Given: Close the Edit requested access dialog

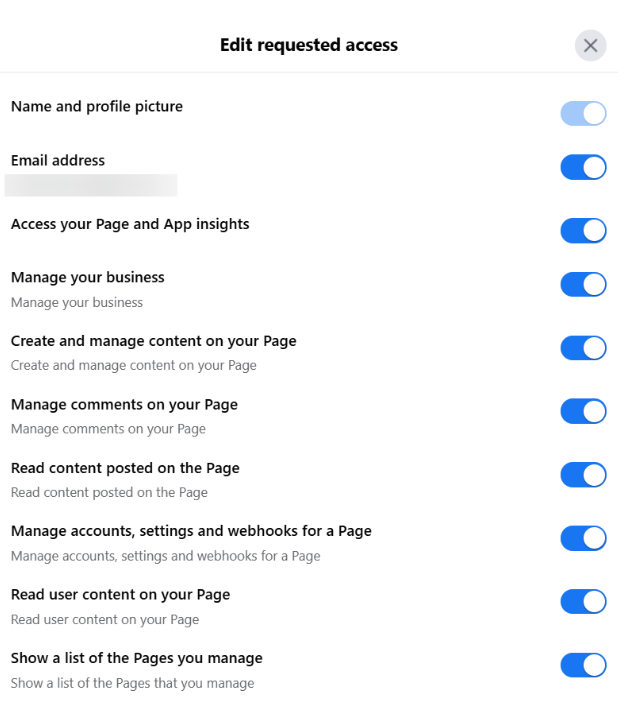Looking at the screenshot, I should [x=590, y=46].
